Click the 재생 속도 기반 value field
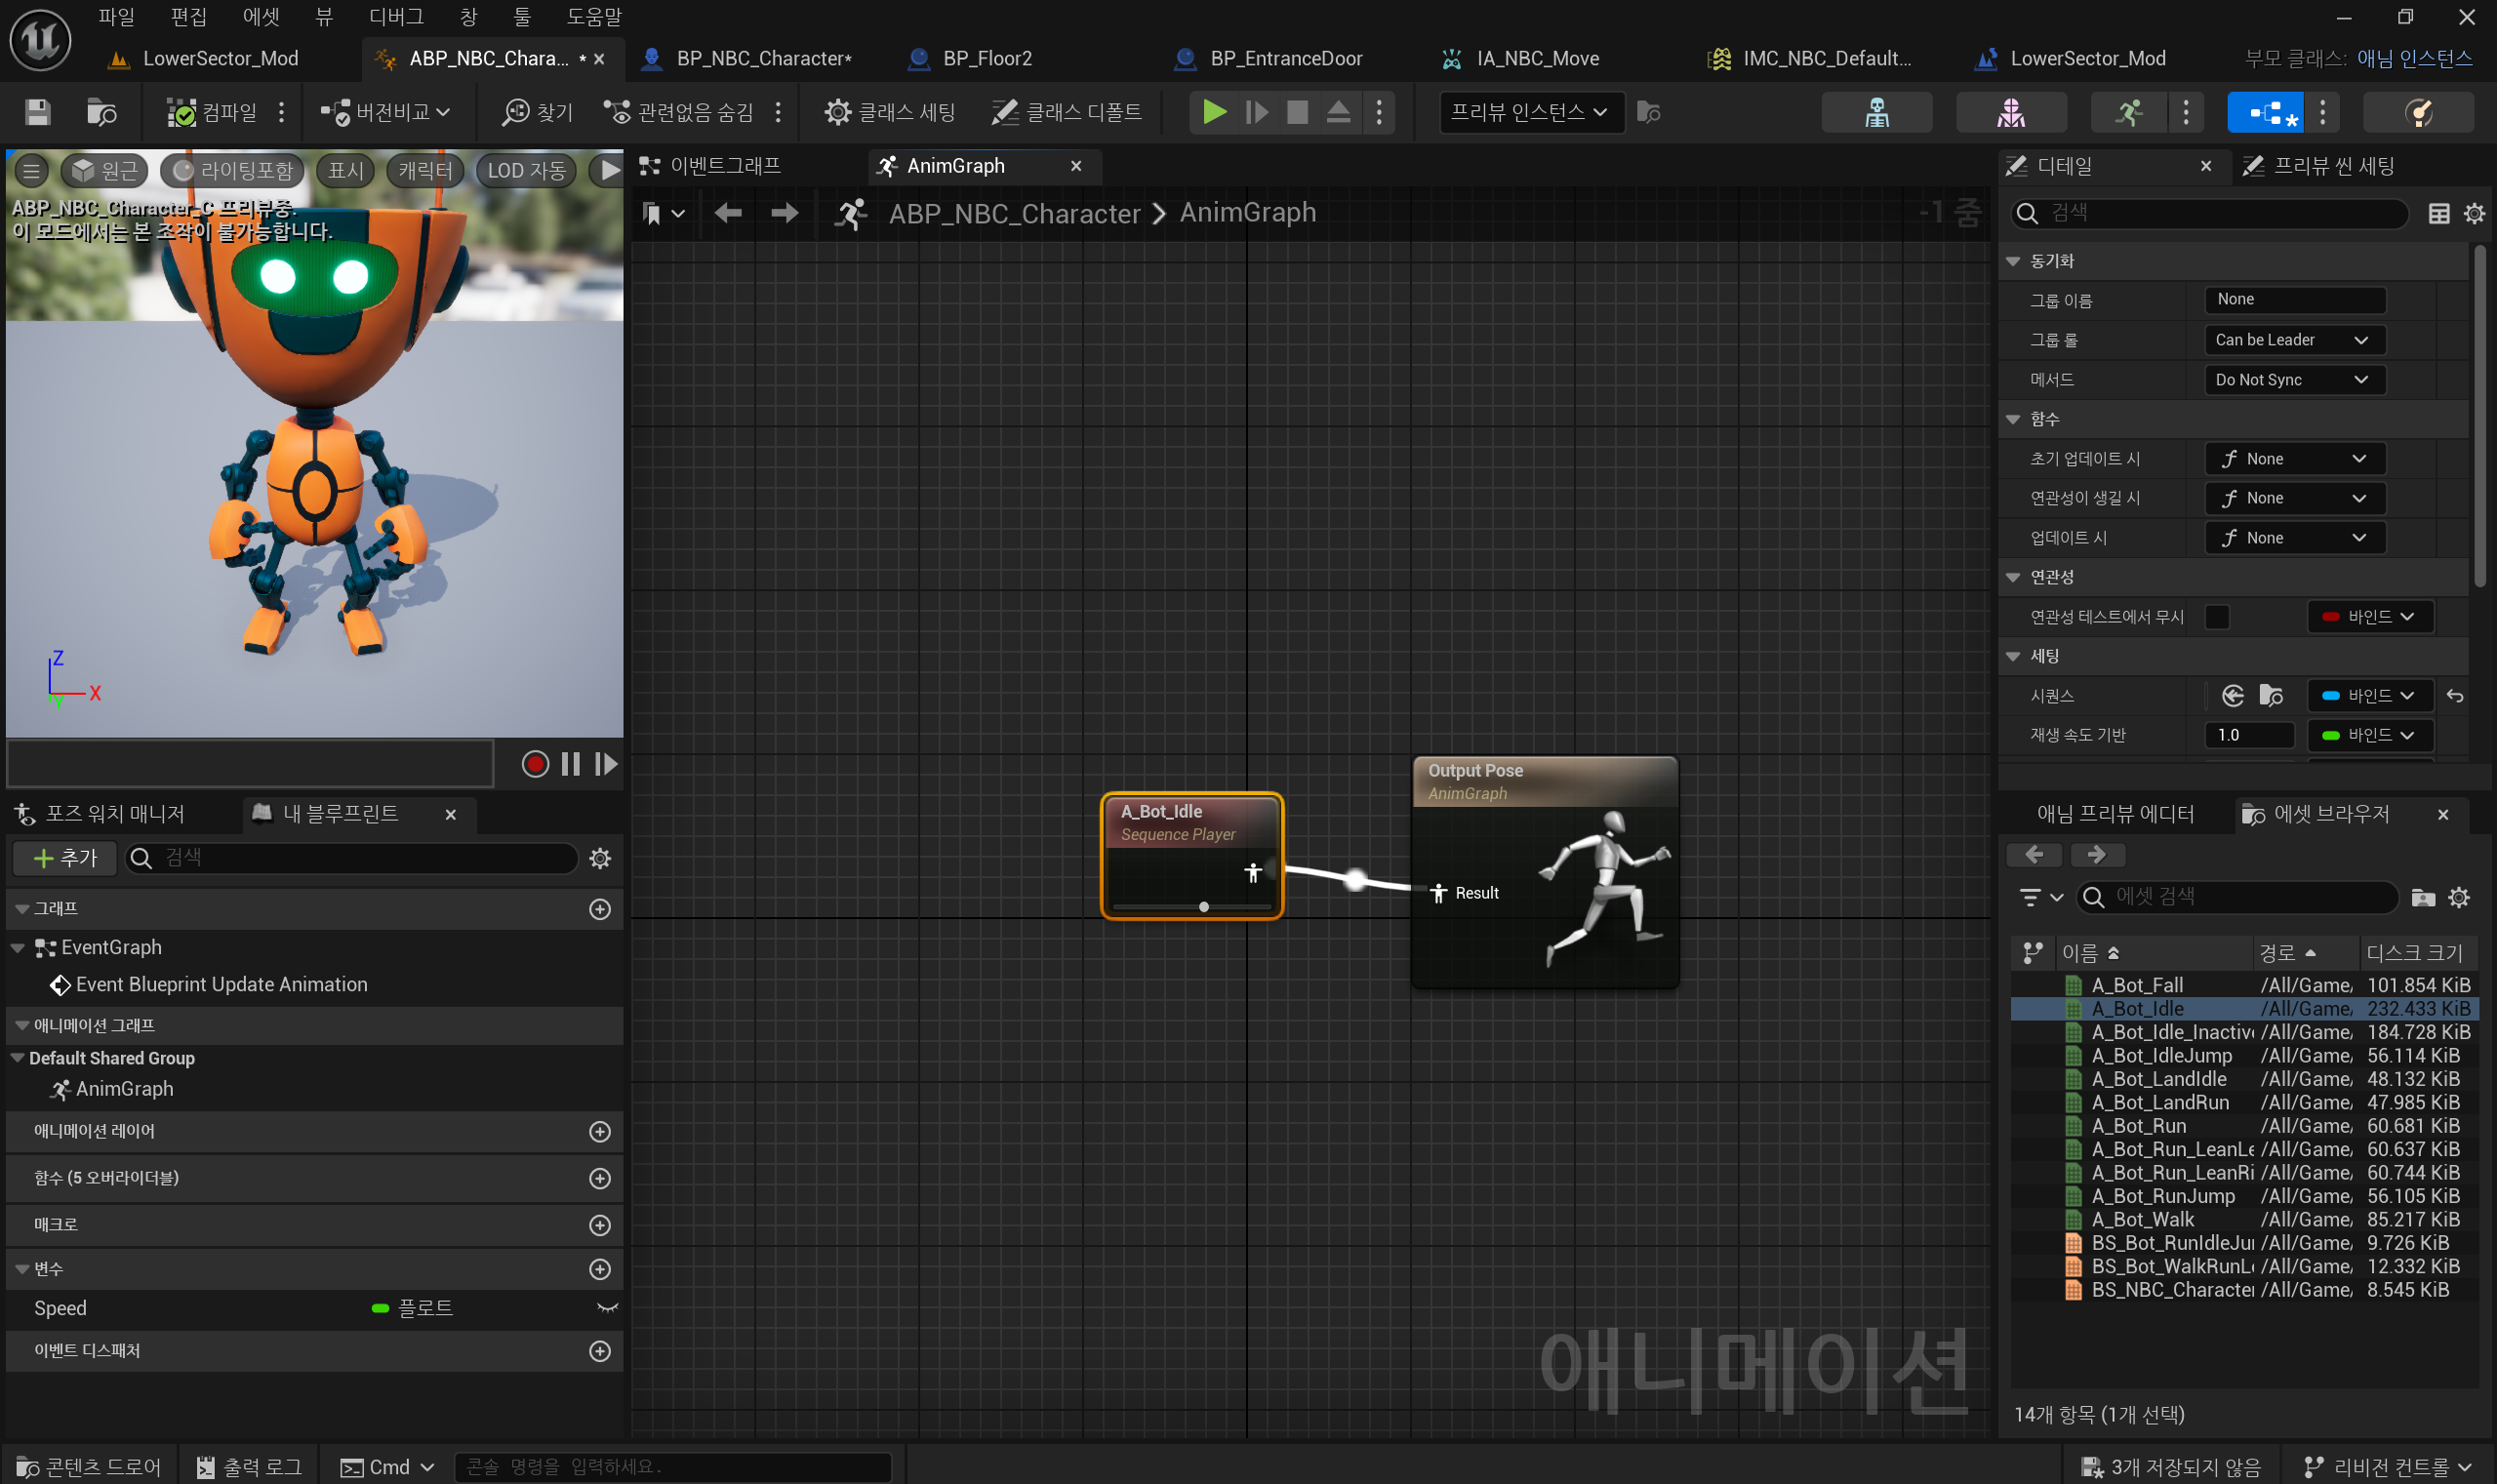 point(2249,735)
